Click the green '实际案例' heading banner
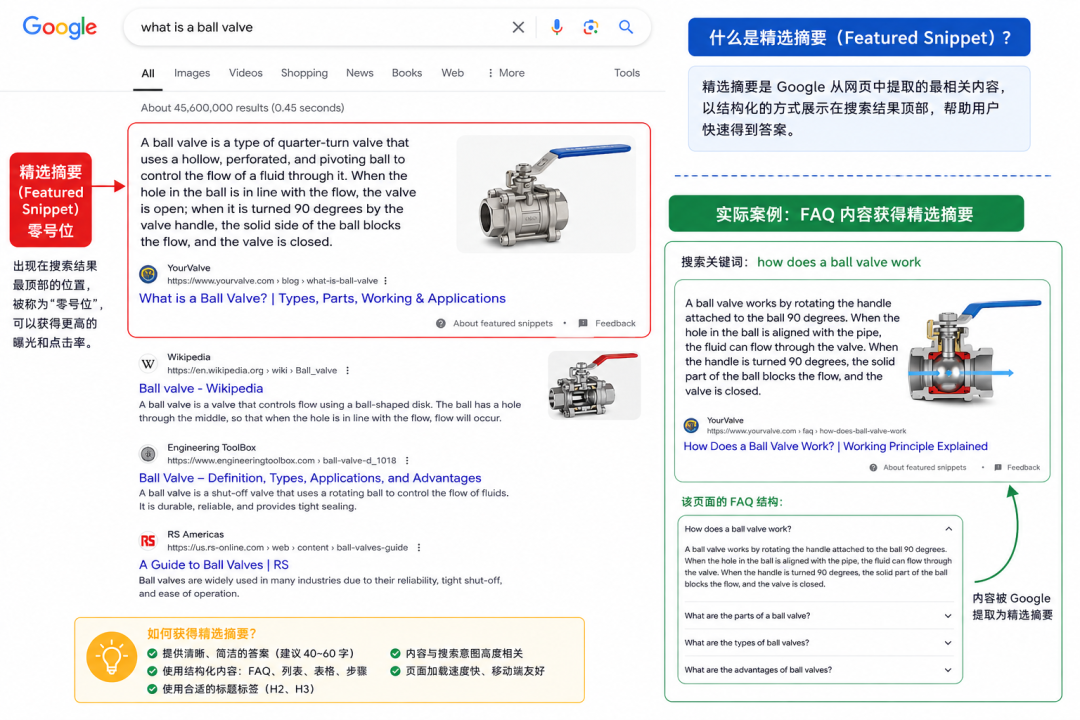Viewport: 1080px width, 720px height. coord(846,214)
